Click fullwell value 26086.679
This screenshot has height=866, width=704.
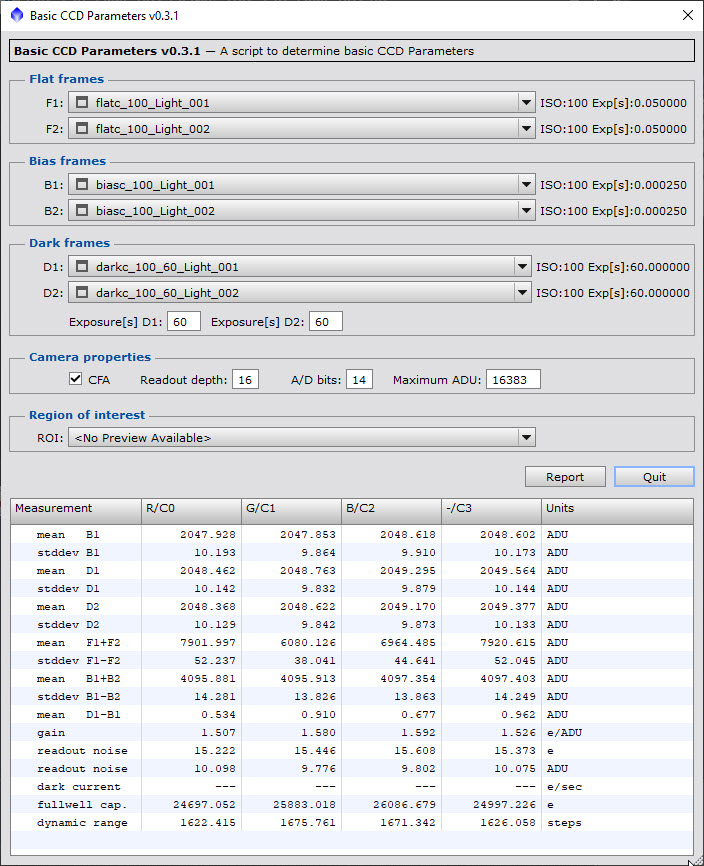(x=404, y=805)
